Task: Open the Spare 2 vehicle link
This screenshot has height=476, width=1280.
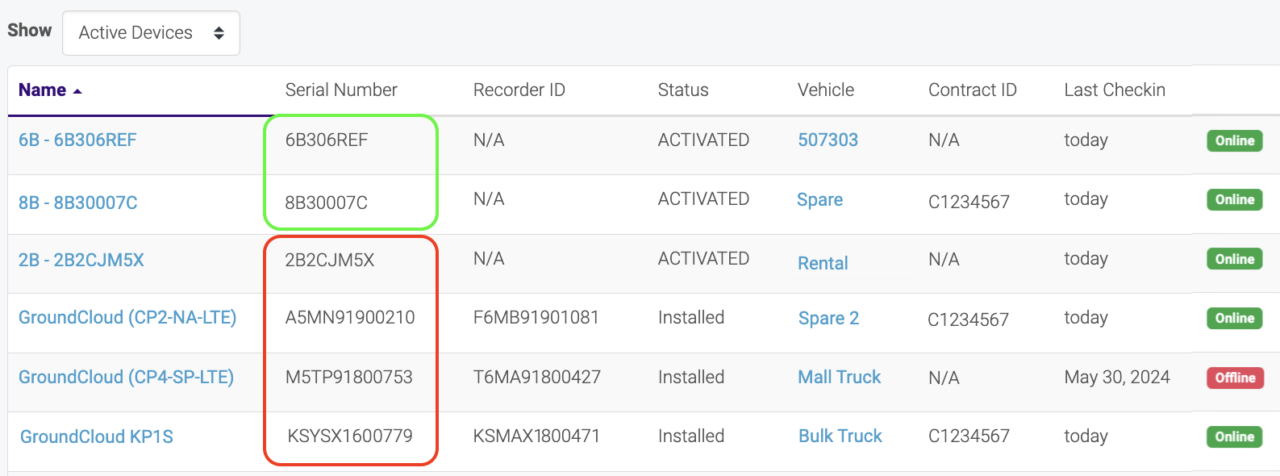Action: tap(829, 319)
